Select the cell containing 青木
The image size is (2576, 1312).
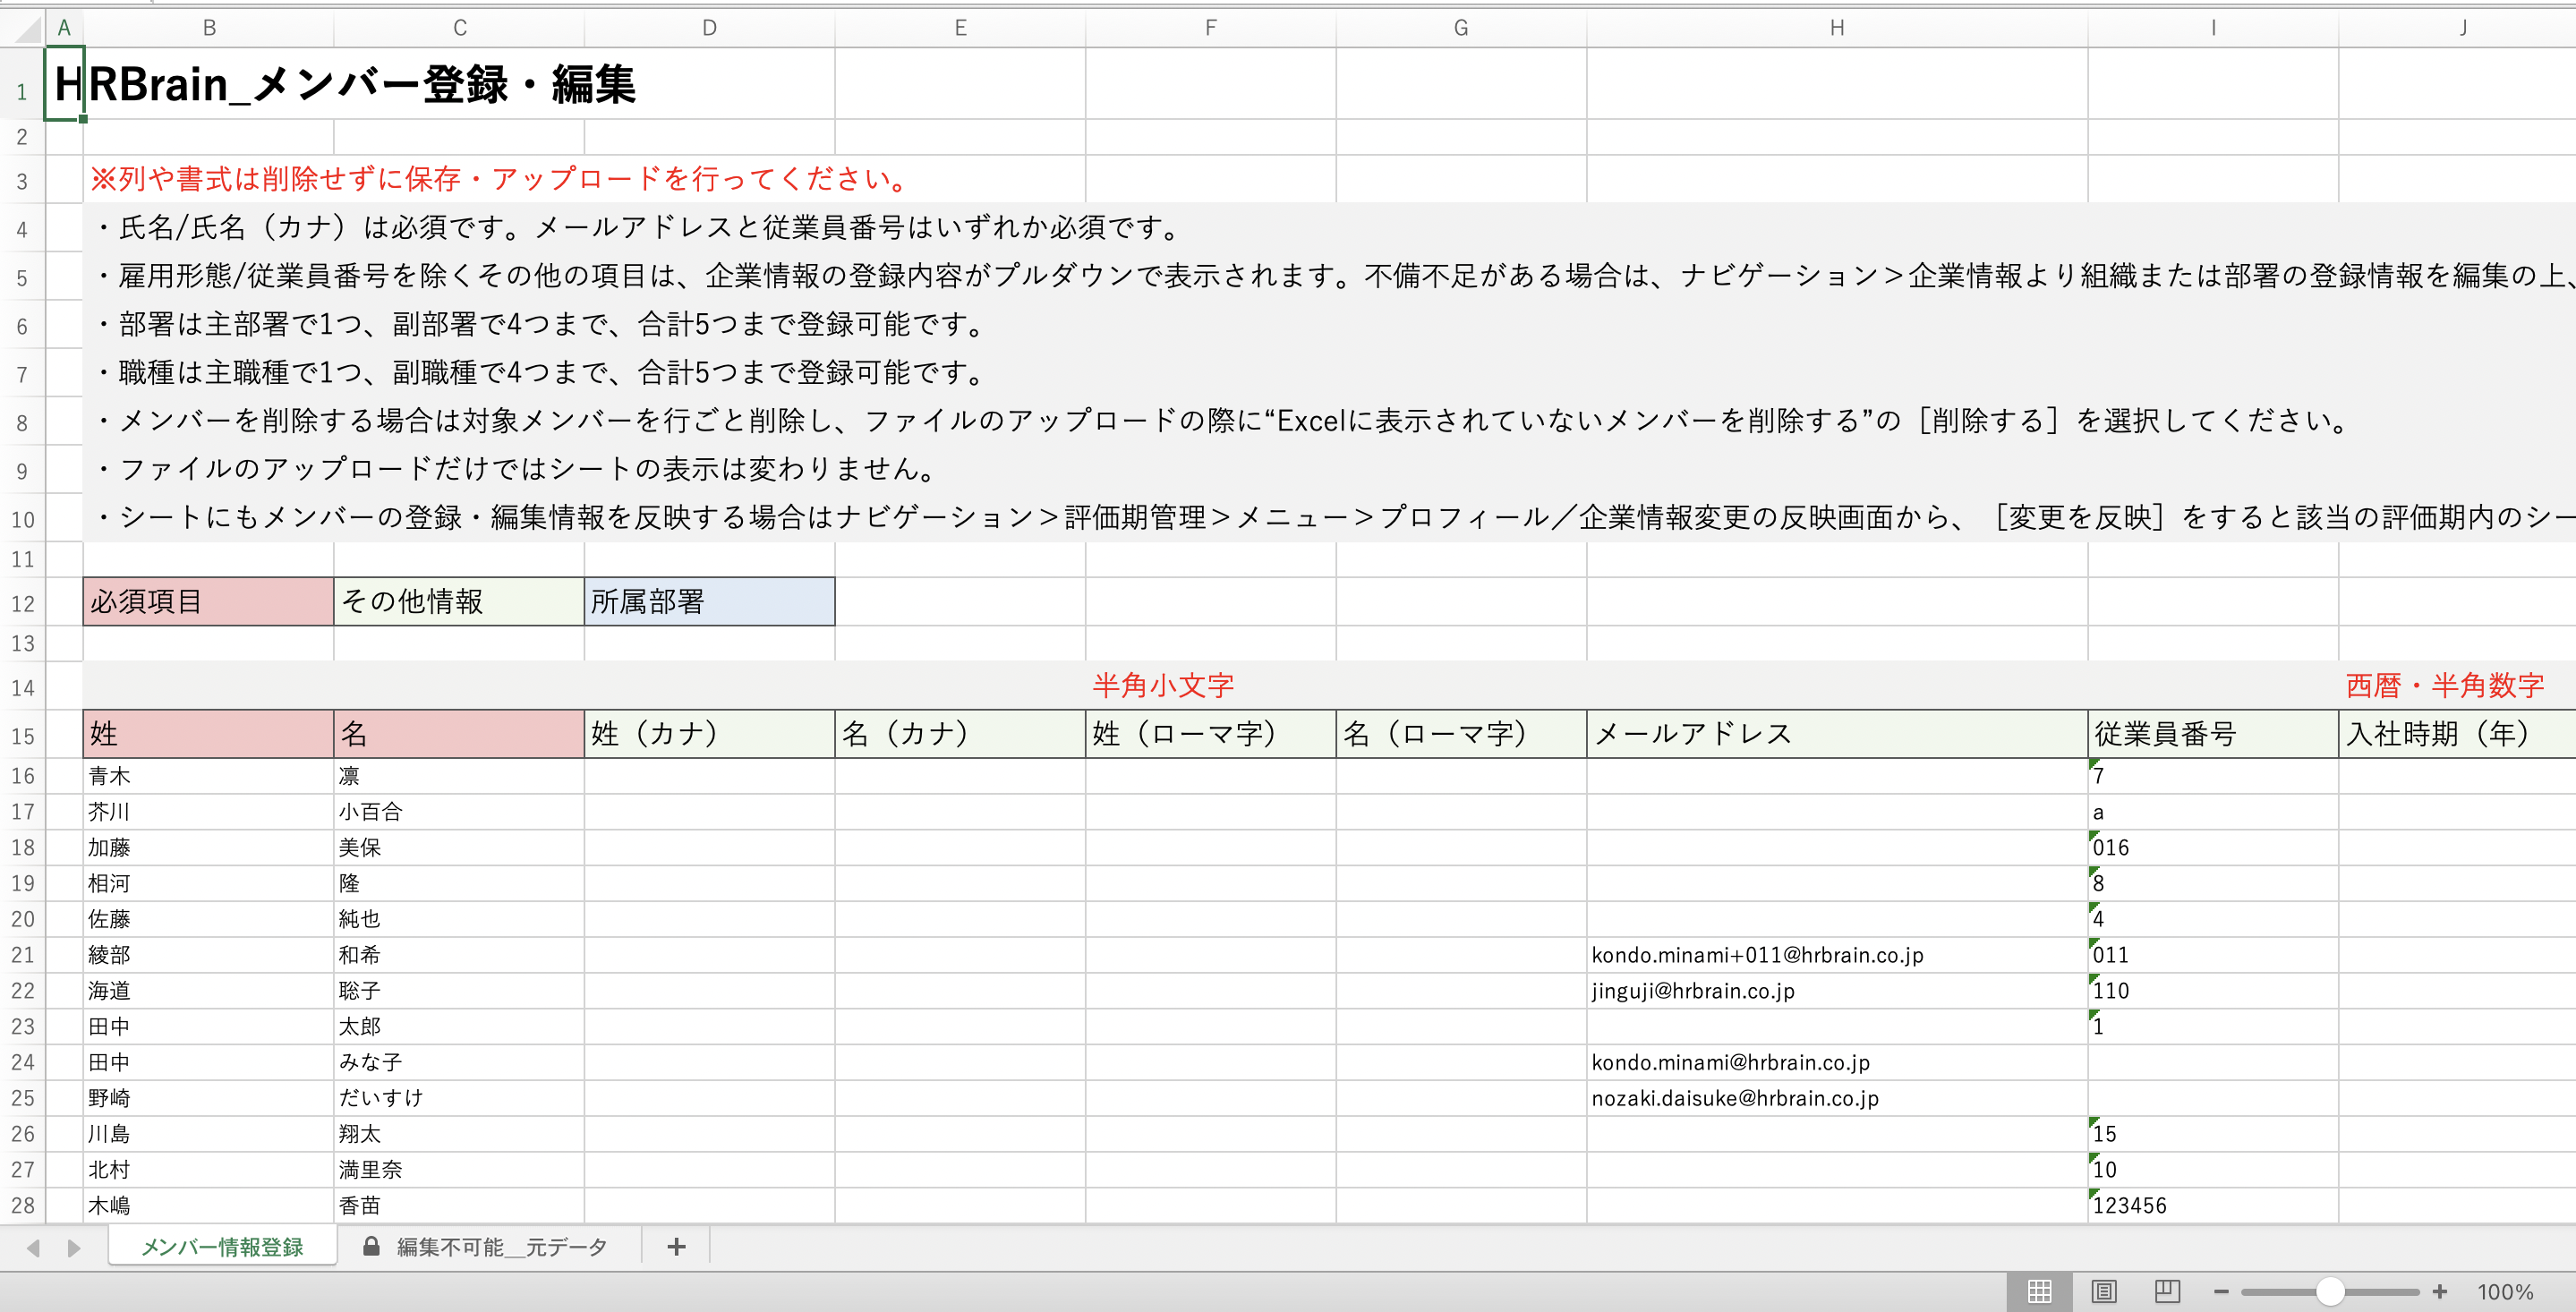pos(209,776)
